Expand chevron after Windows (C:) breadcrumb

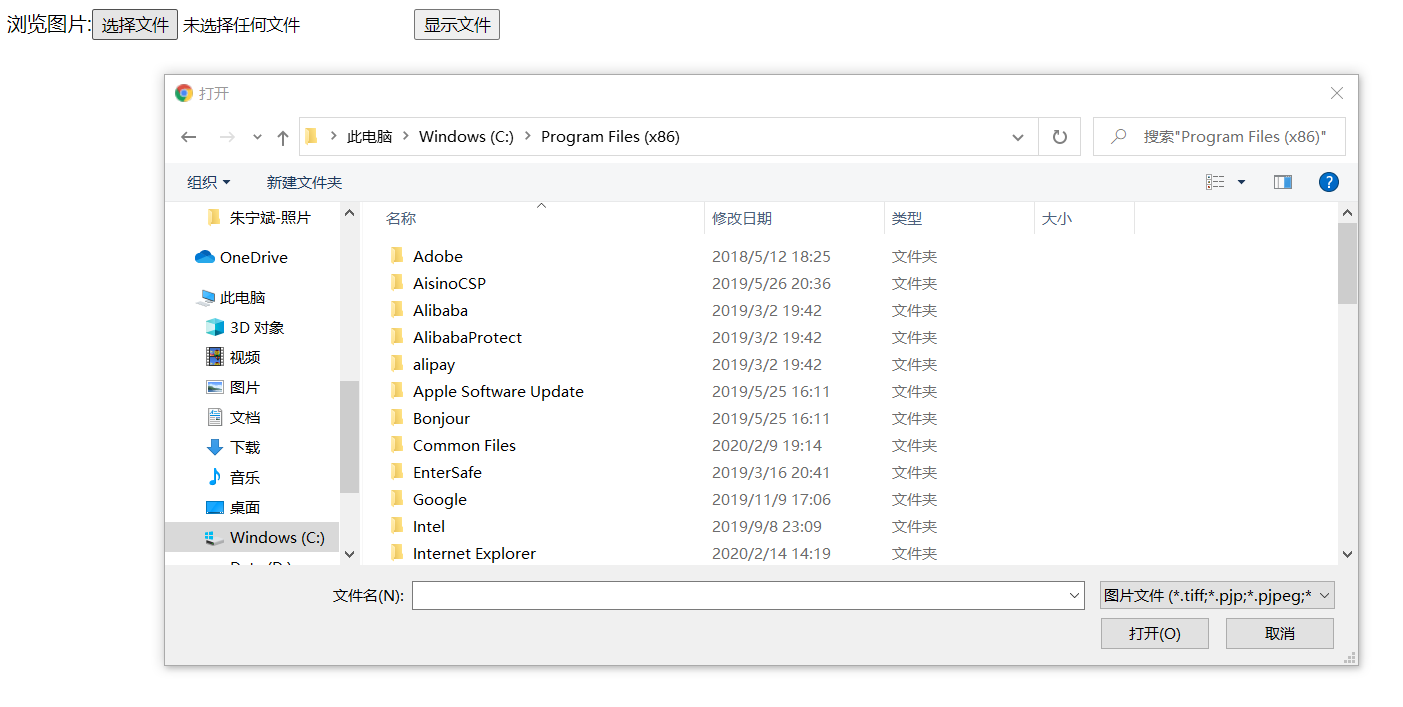(528, 137)
